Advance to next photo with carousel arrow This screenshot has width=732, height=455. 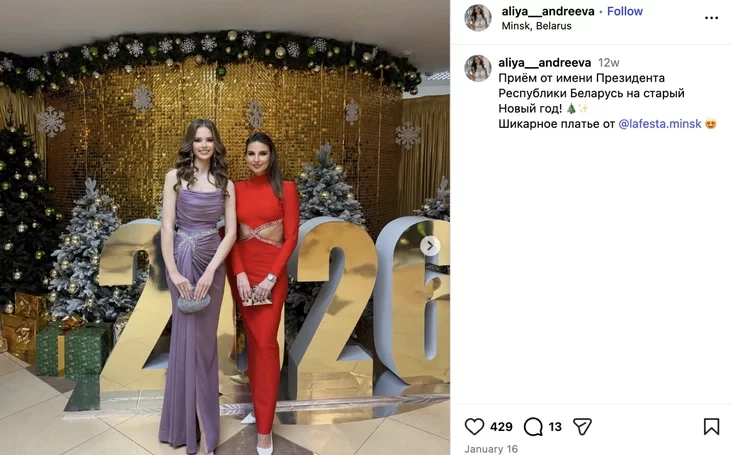point(430,246)
